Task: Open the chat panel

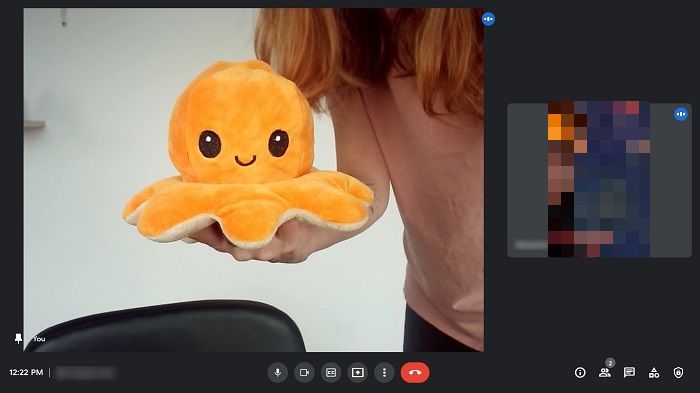Action: [x=629, y=372]
